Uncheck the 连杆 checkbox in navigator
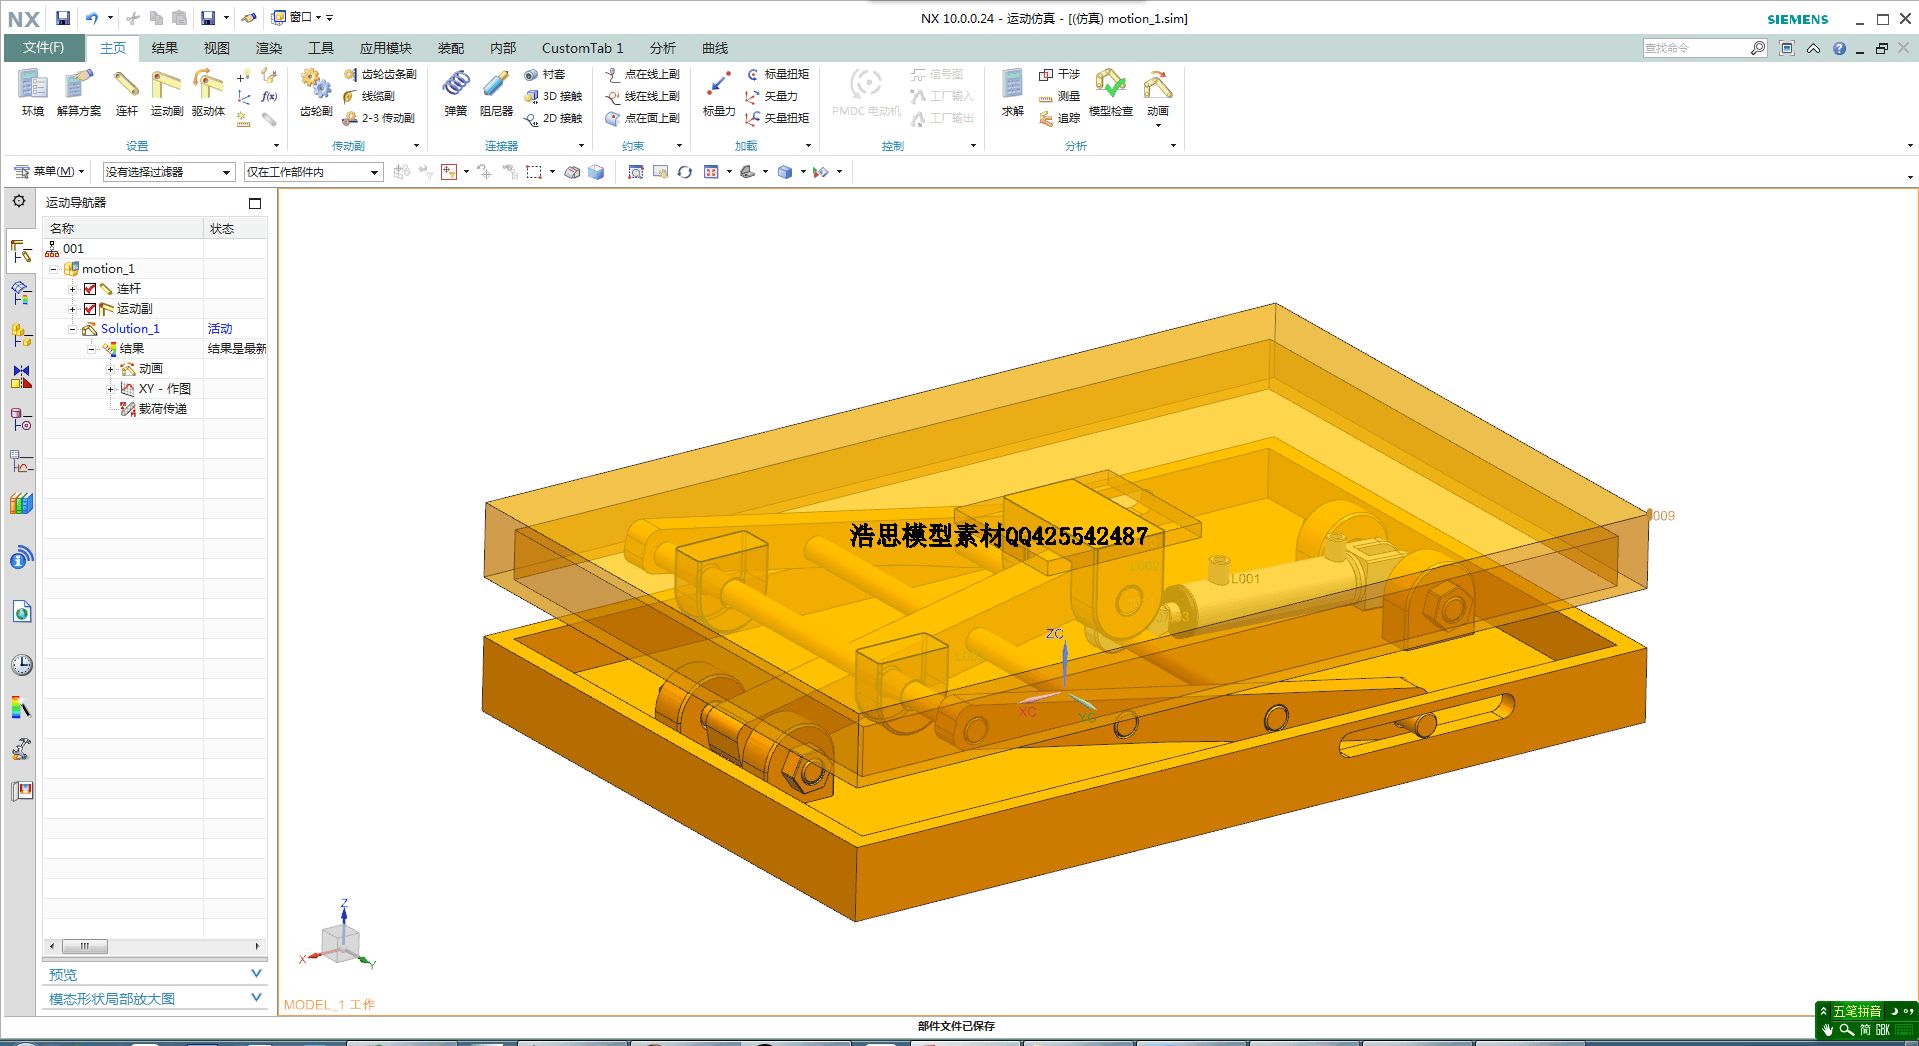Image resolution: width=1919 pixels, height=1046 pixels. 90,289
